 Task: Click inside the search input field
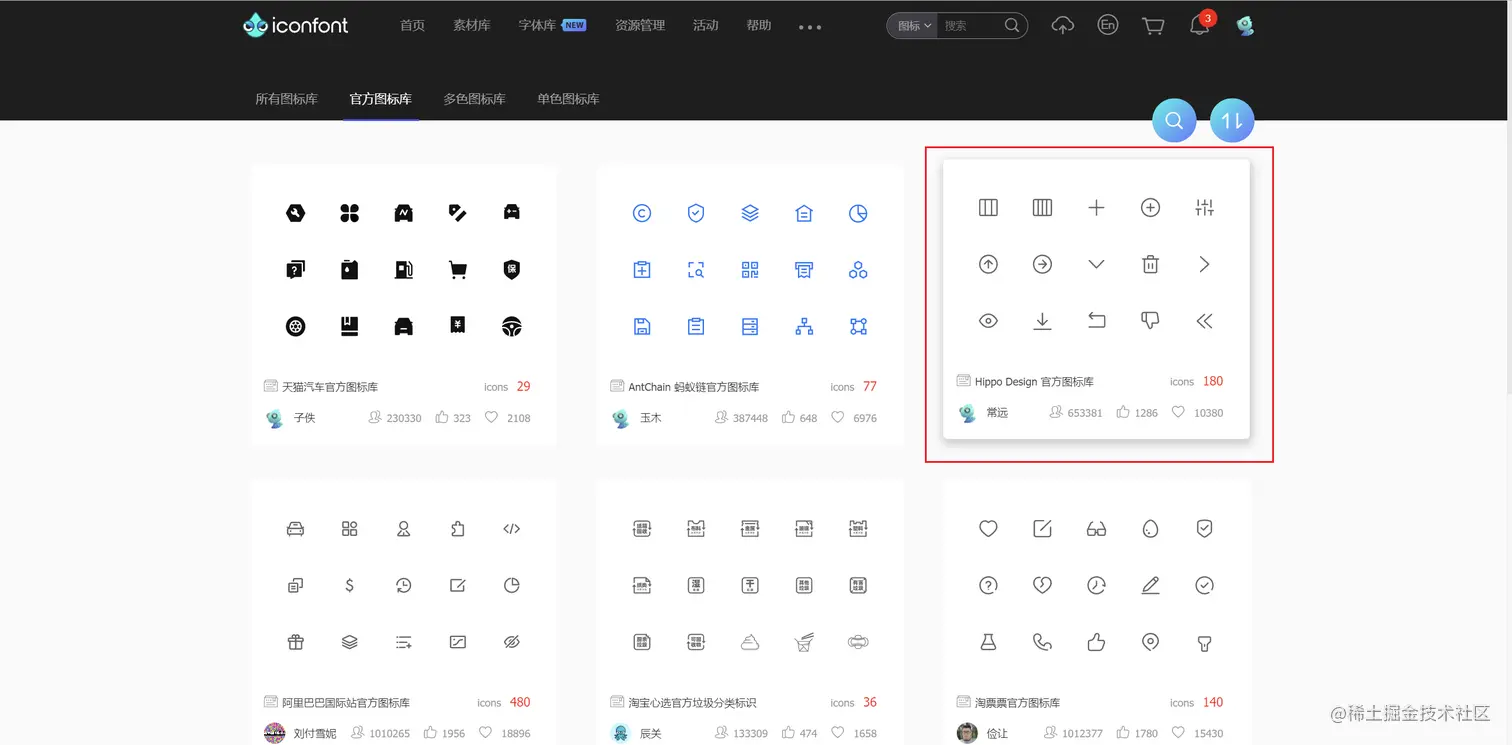(965, 26)
